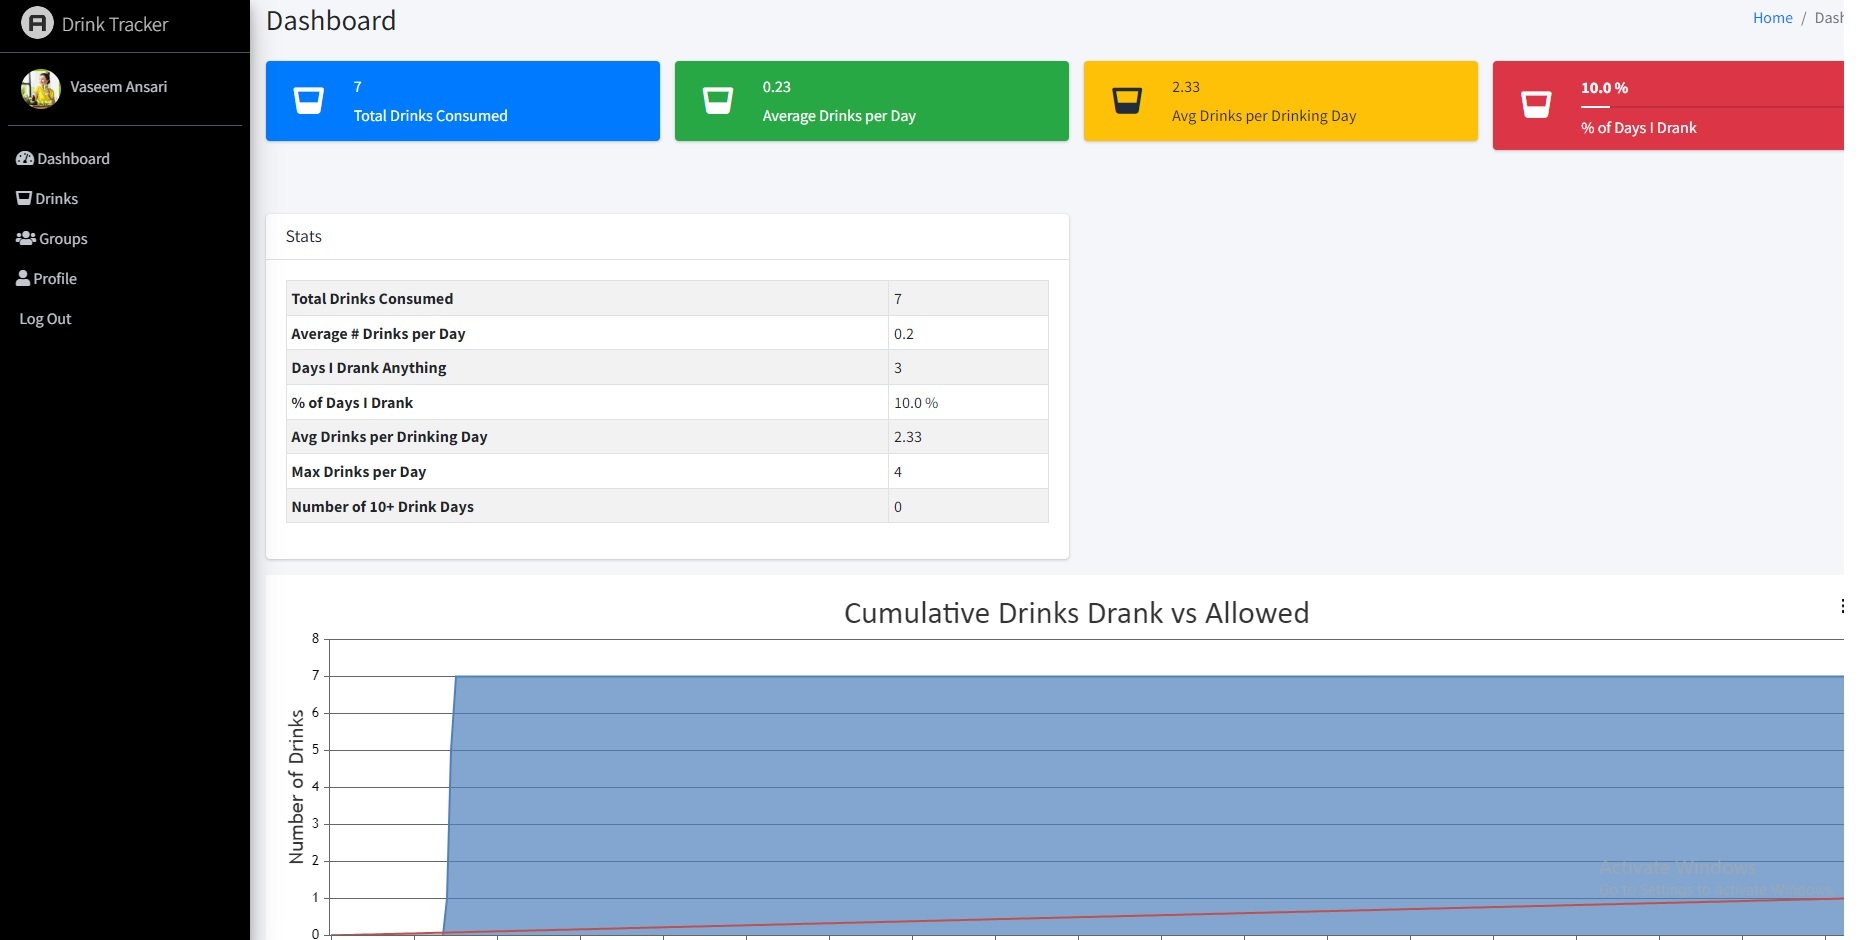This screenshot has height=940, width=1858.
Task: Click the Log Out link
Action: pos(46,319)
